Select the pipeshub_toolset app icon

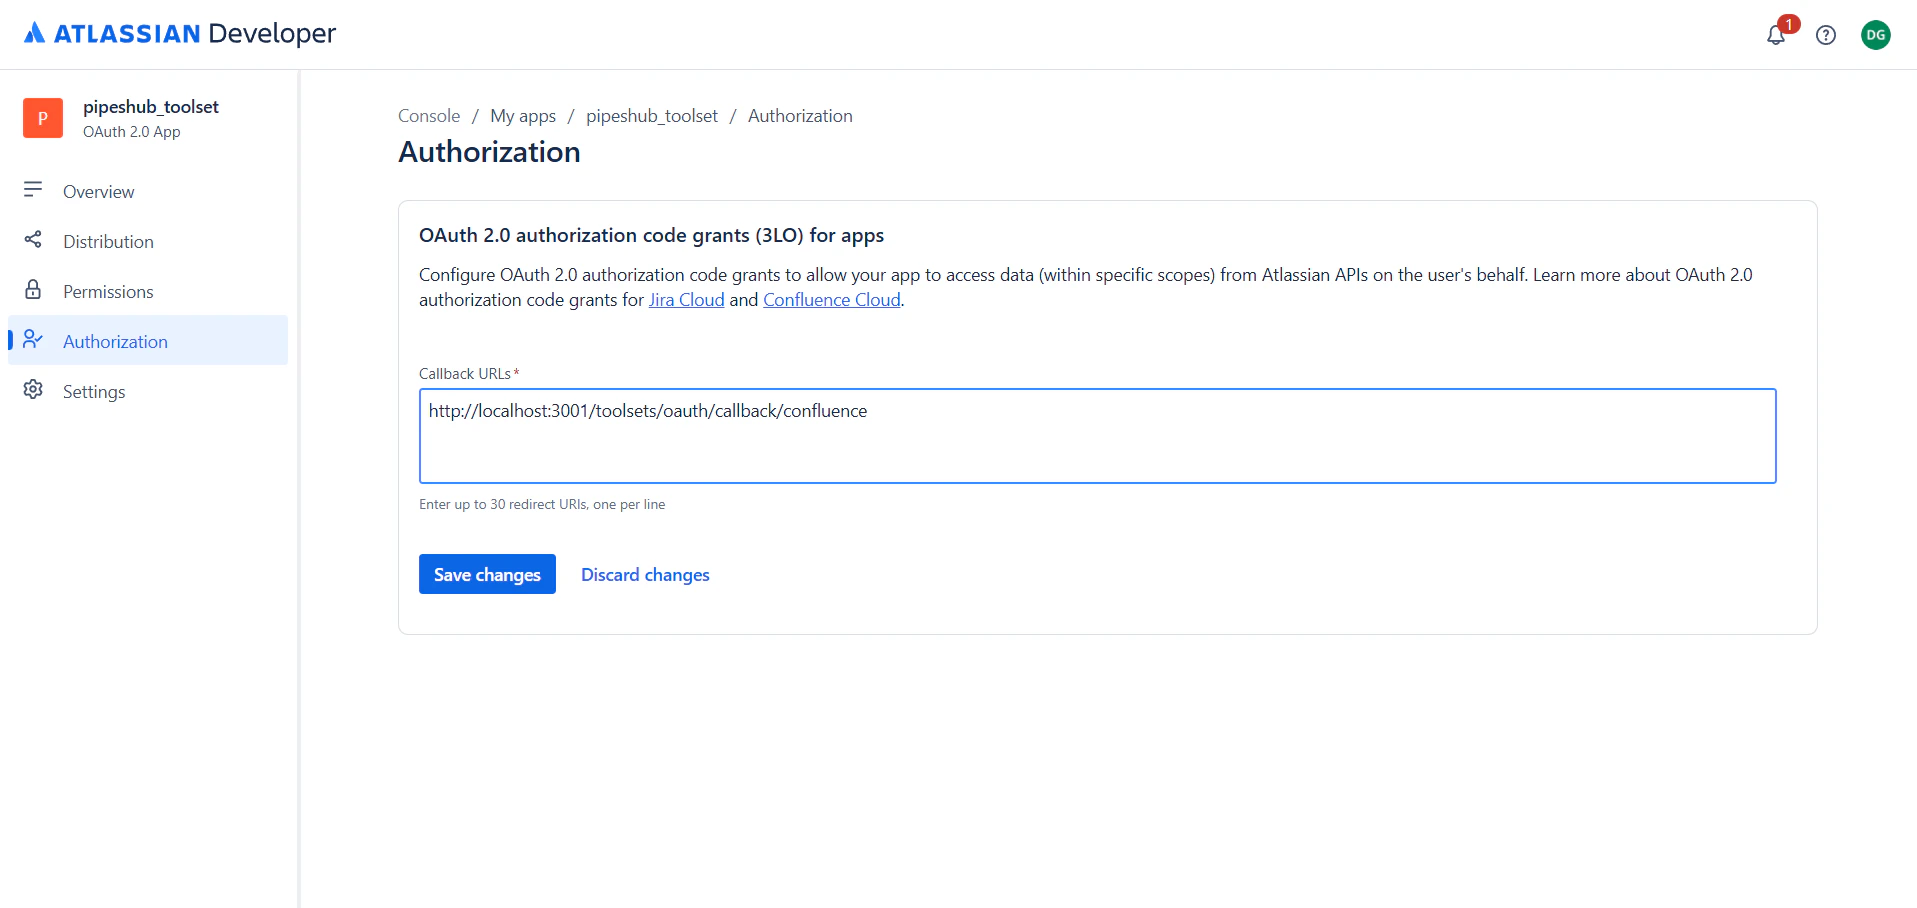pos(42,118)
